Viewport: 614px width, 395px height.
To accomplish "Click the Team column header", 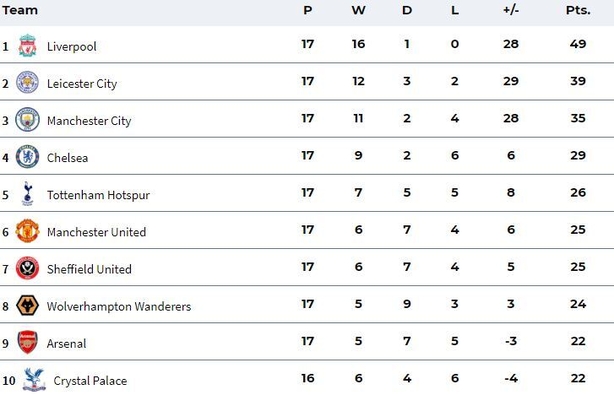I will click(x=20, y=10).
